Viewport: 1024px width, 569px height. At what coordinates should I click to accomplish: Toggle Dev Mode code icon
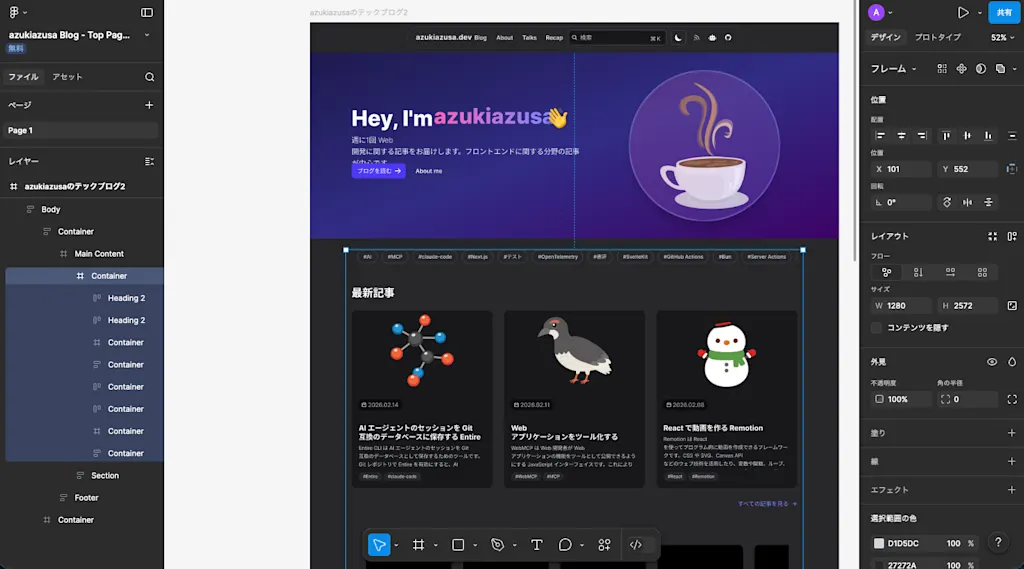[x=635, y=545]
